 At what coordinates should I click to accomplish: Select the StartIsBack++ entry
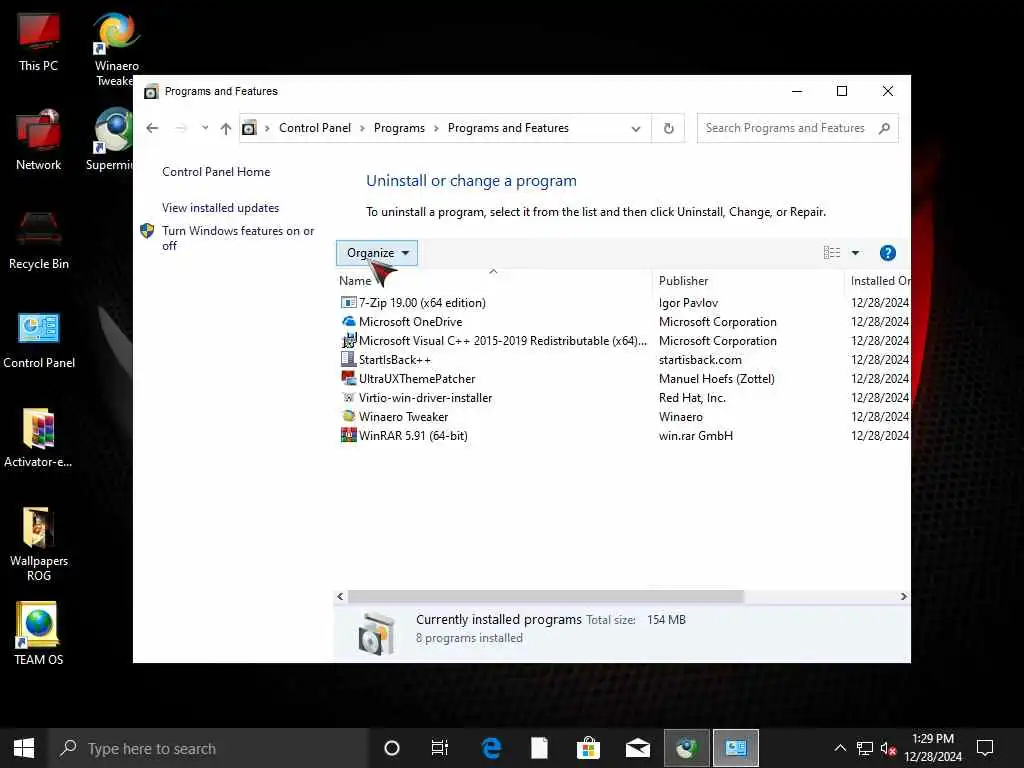394,359
